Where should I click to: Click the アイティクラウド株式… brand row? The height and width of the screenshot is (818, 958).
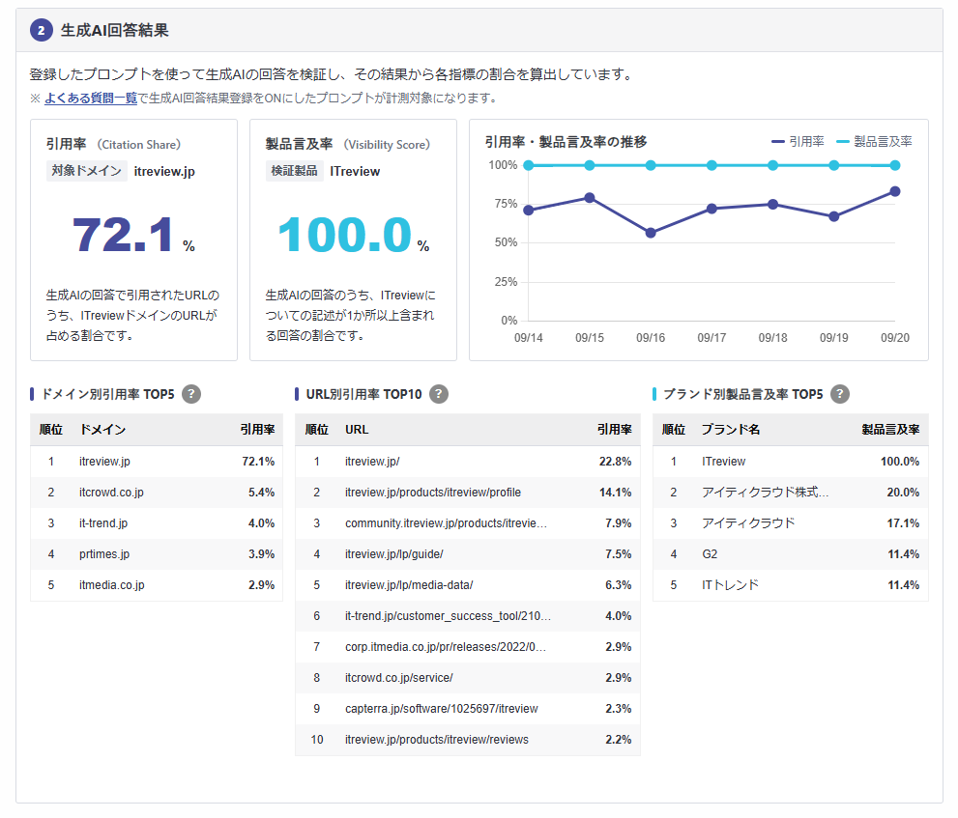(x=791, y=492)
